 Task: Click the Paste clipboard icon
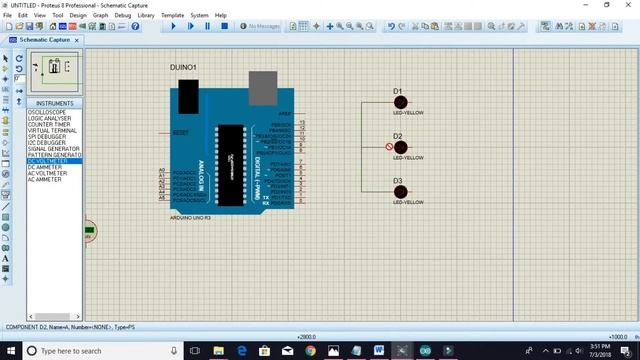pos(435,26)
